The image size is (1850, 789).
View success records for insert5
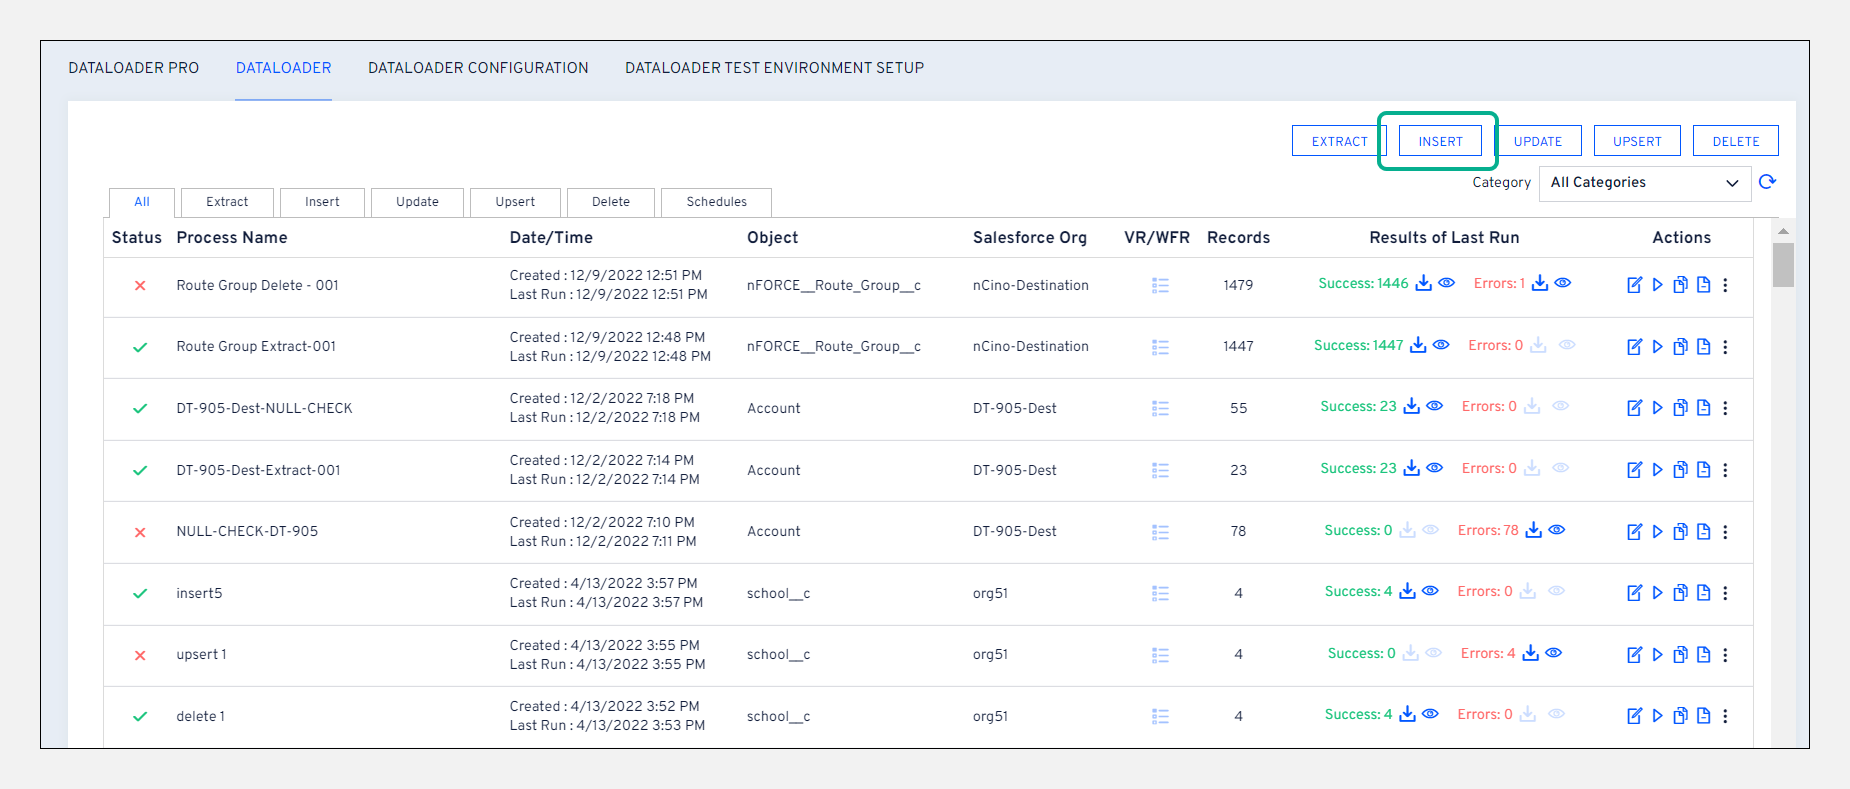(1431, 591)
